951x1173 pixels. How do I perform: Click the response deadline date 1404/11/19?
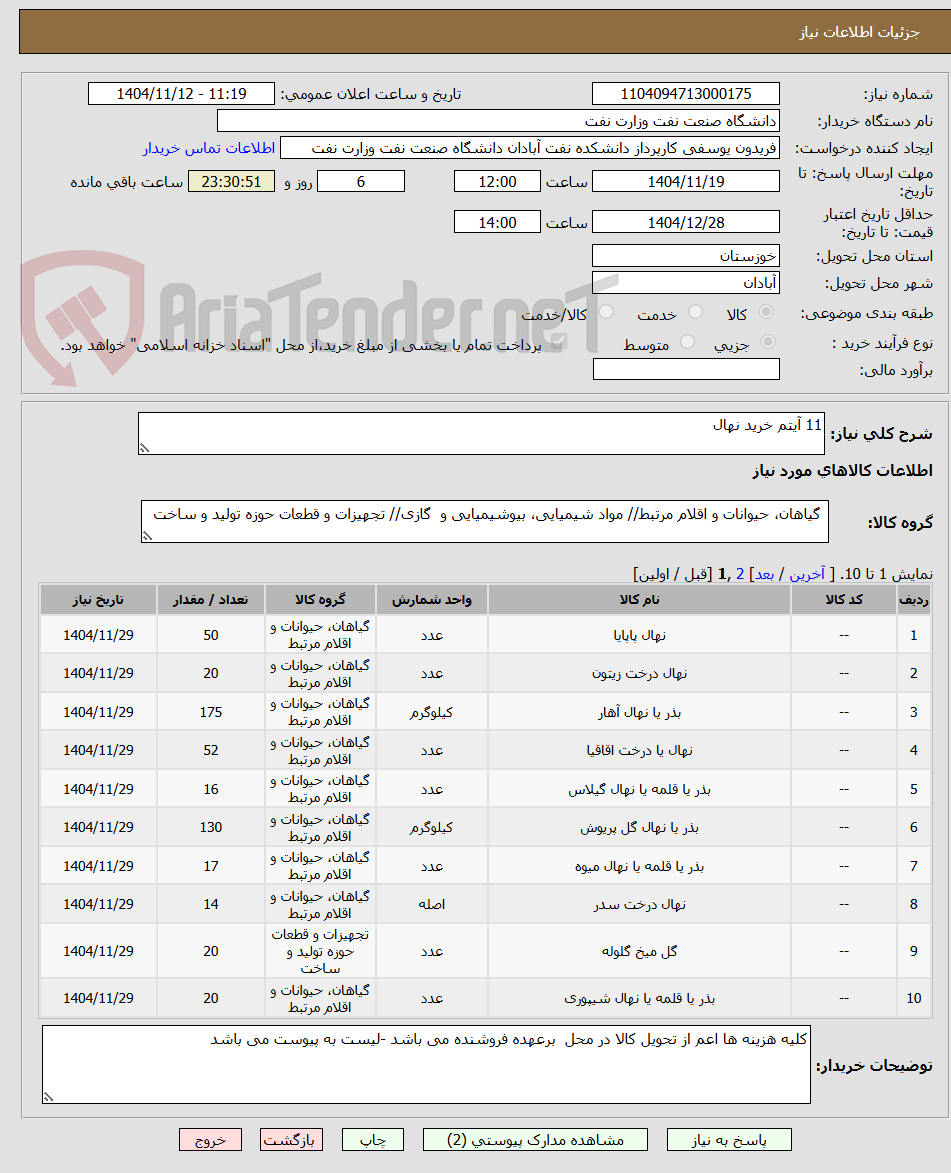click(x=685, y=181)
